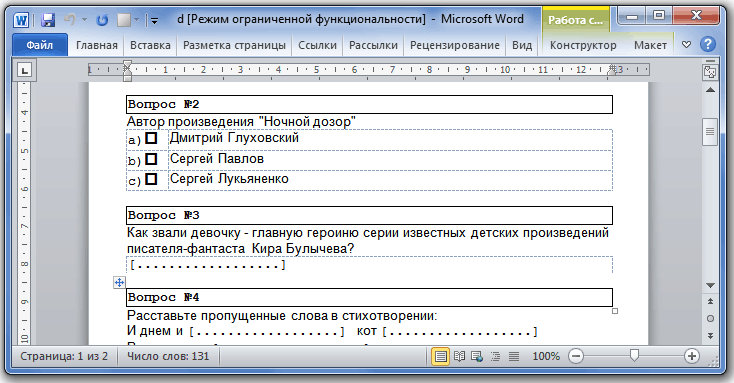734x383 pixels.
Task: Zoom in with the plus button
Action: point(691,356)
